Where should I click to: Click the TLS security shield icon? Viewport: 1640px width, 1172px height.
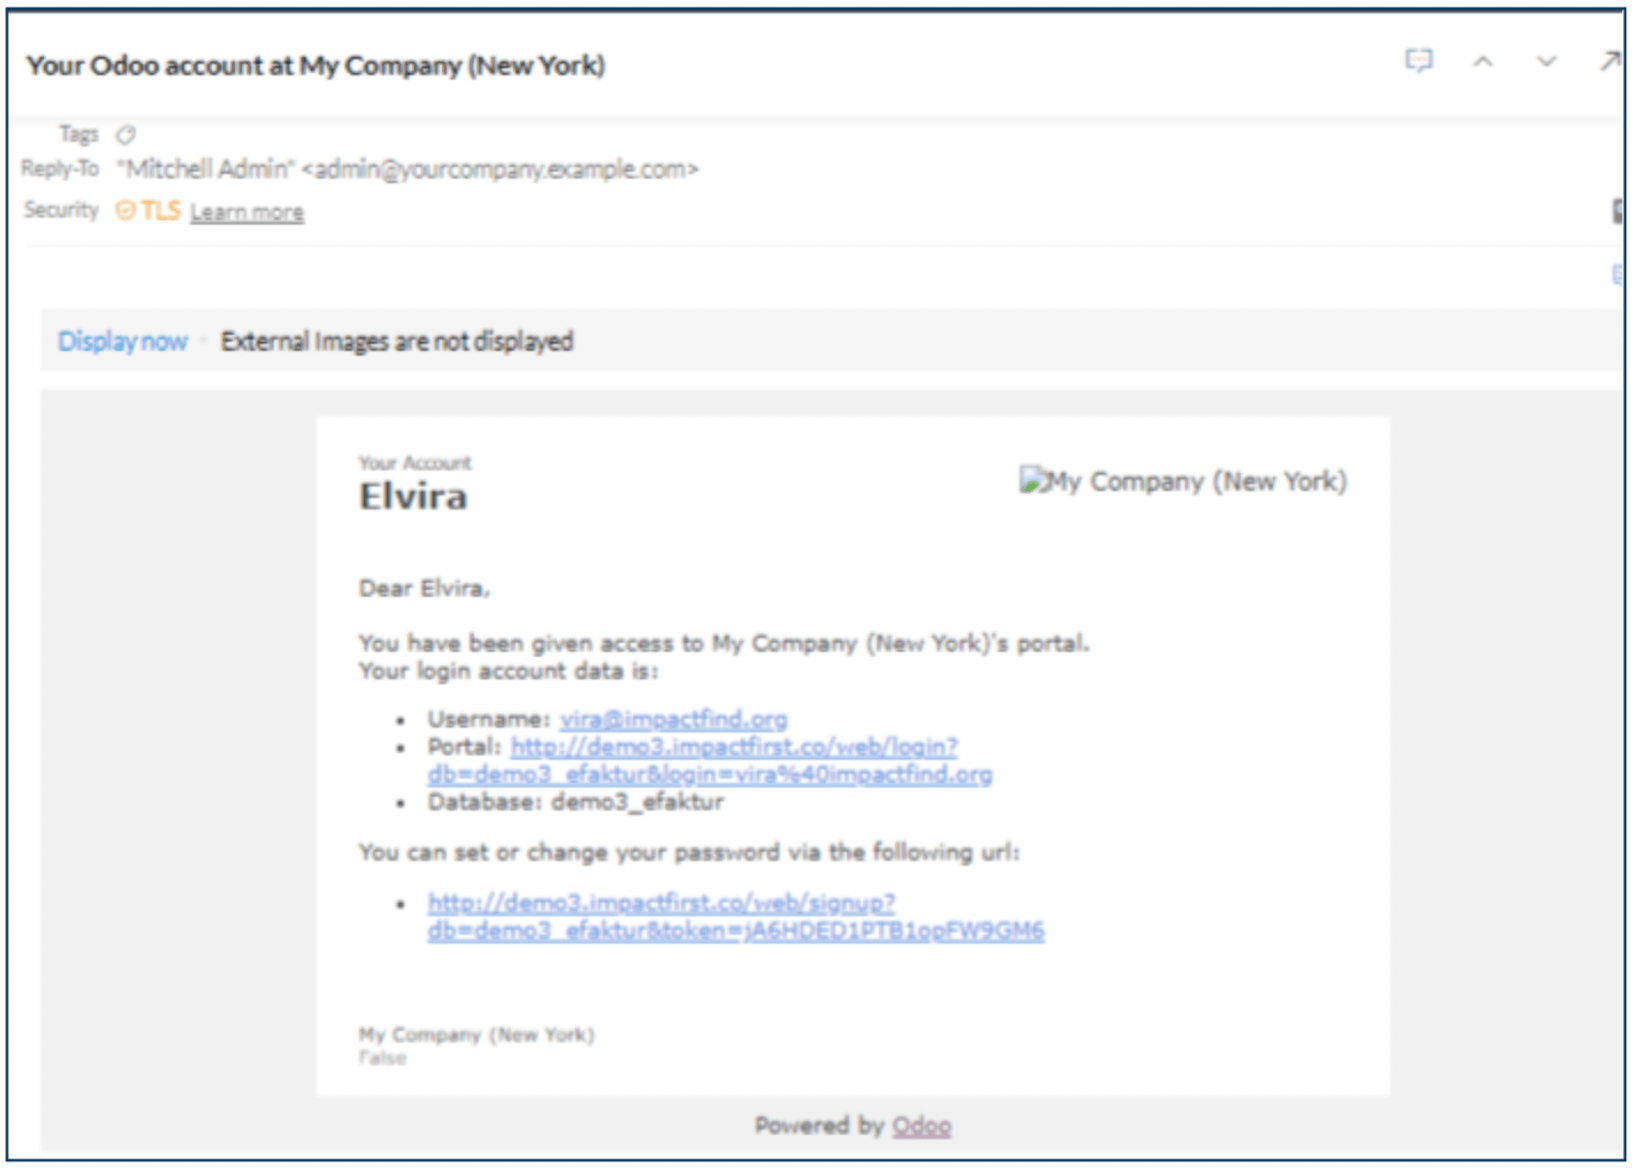[125, 211]
